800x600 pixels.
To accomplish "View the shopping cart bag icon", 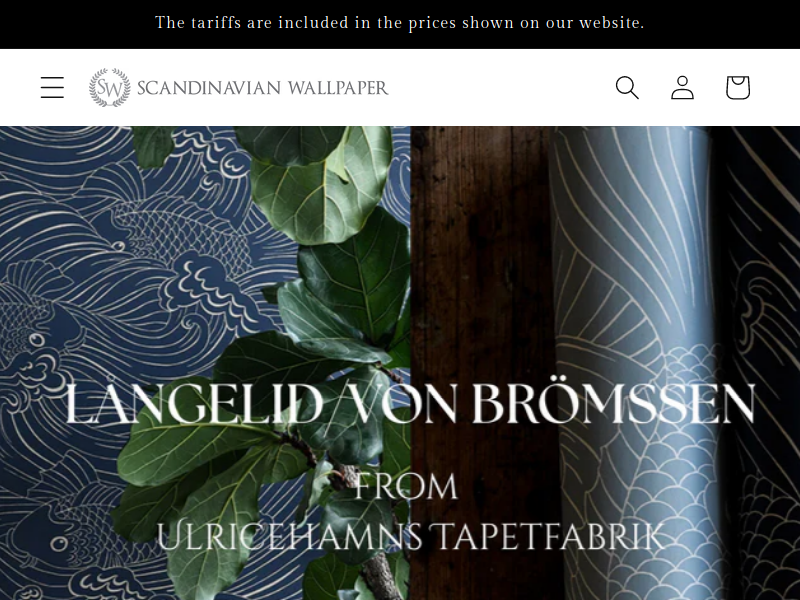I will (738, 87).
